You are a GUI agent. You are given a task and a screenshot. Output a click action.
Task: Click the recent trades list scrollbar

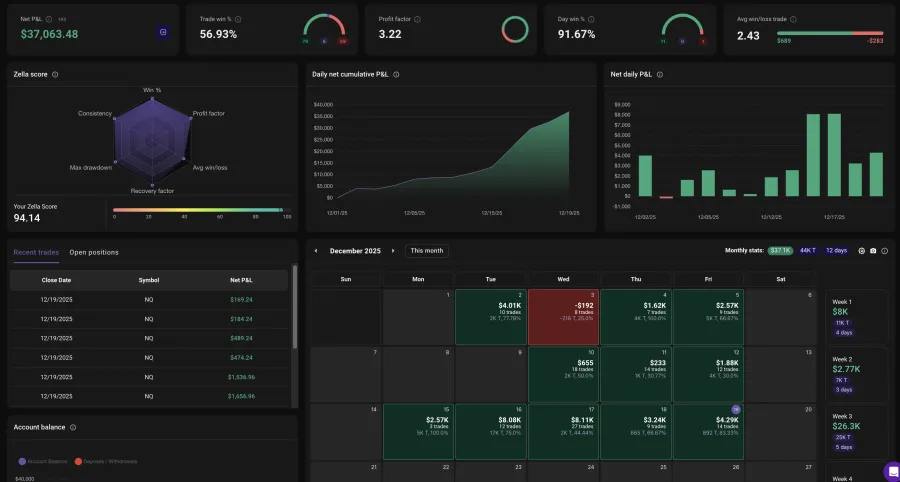tap(295, 306)
